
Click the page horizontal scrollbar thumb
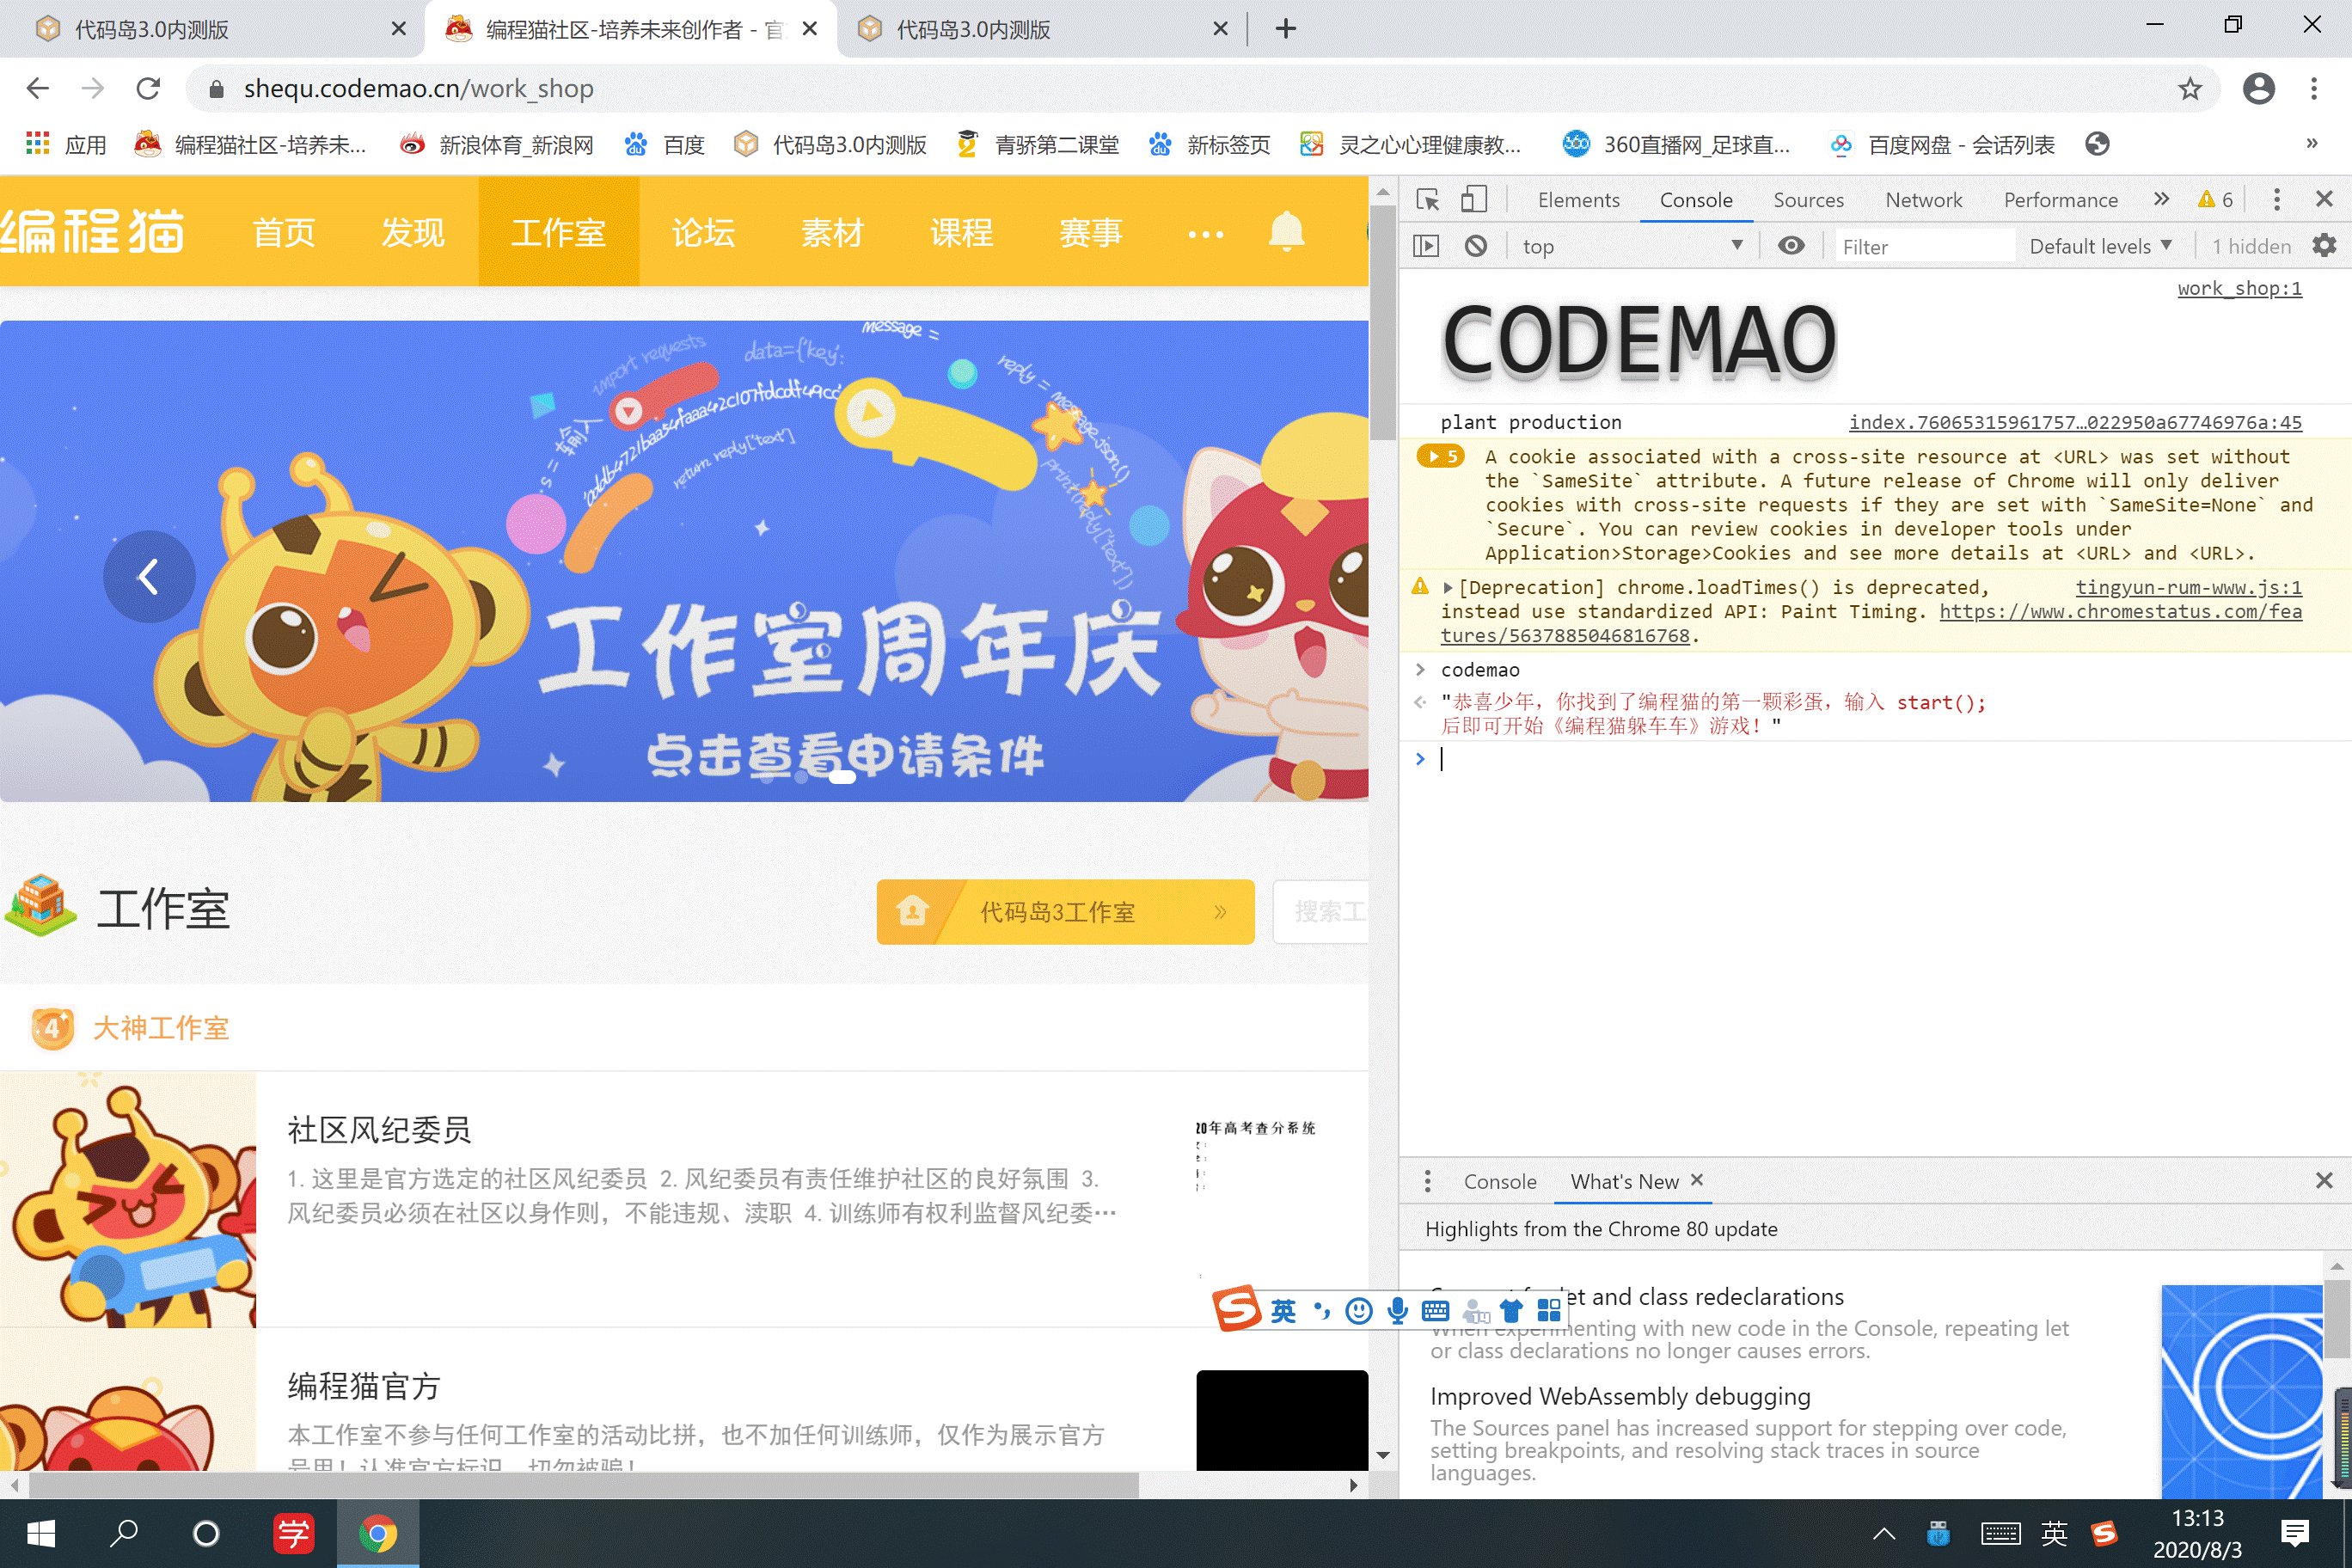[x=584, y=1485]
